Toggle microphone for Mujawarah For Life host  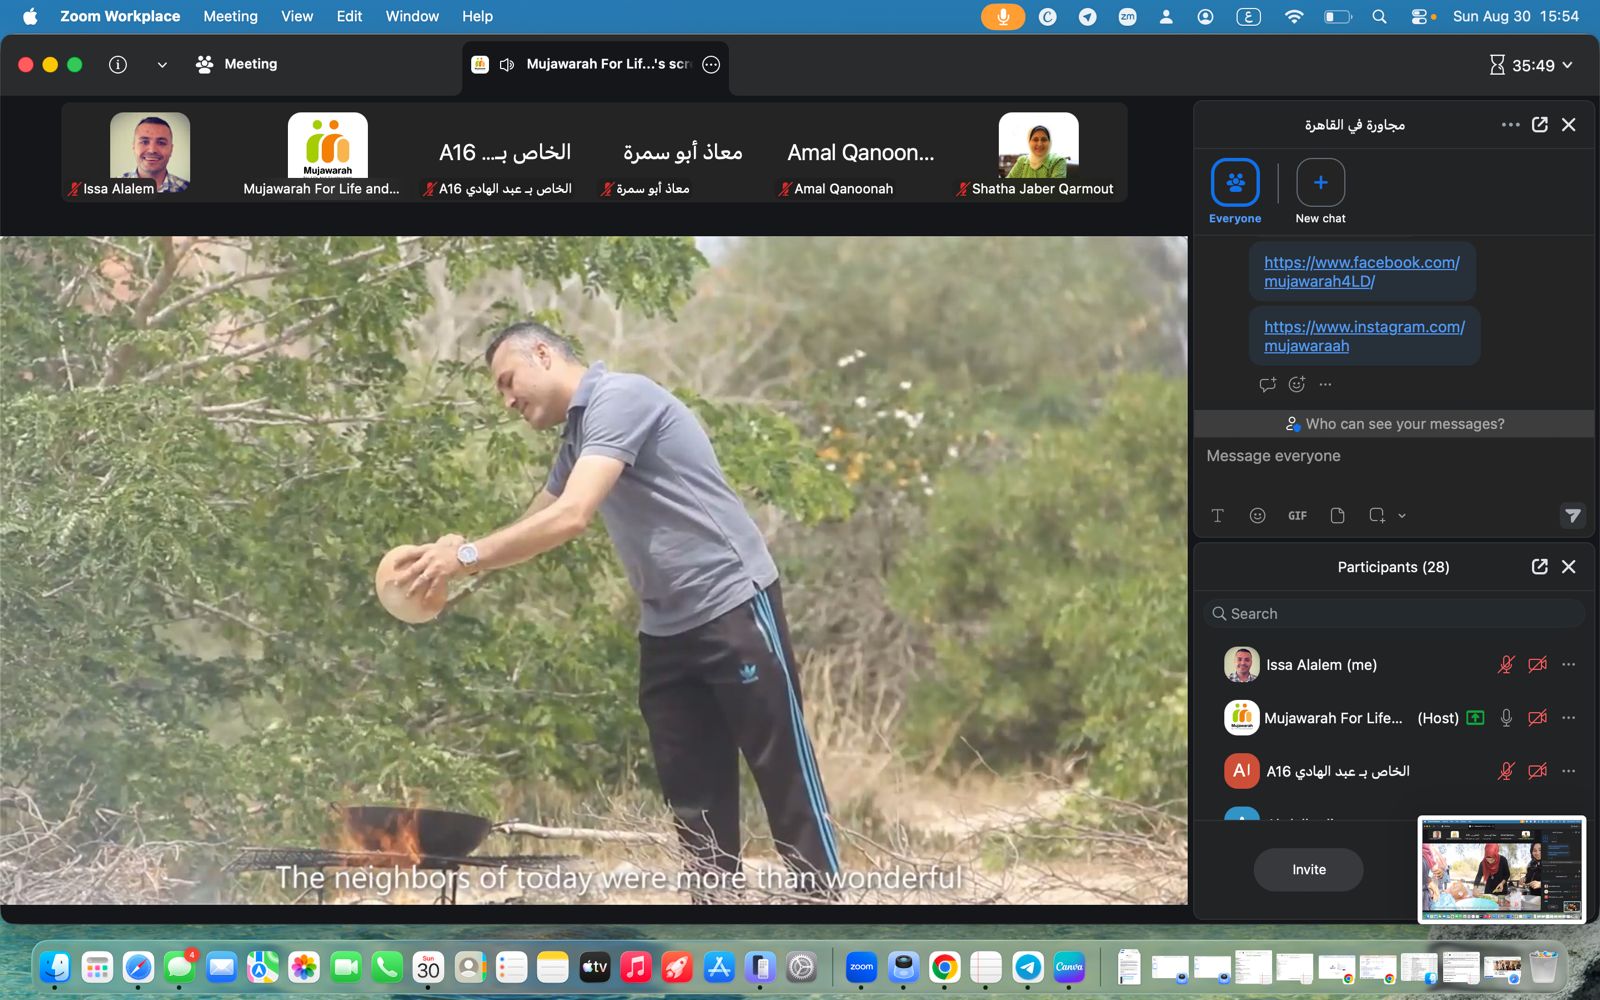pos(1506,718)
